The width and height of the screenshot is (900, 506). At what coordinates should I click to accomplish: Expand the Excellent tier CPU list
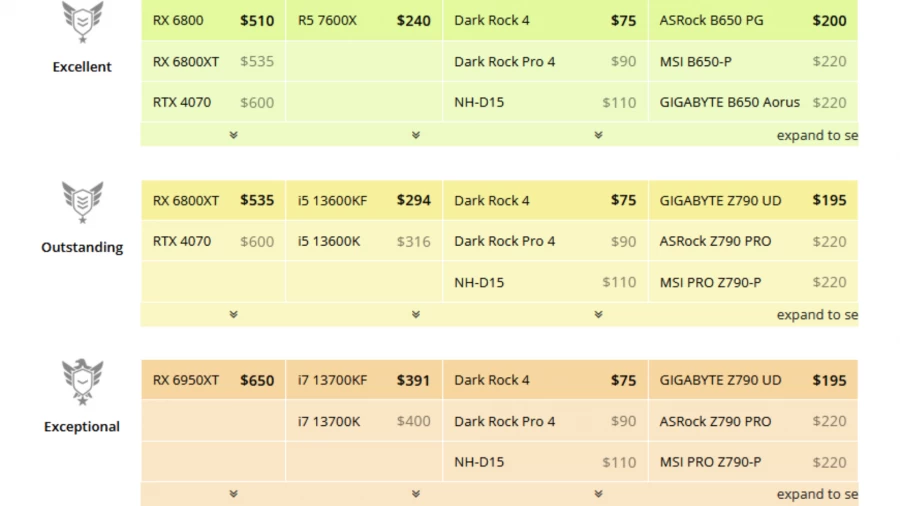click(x=416, y=135)
